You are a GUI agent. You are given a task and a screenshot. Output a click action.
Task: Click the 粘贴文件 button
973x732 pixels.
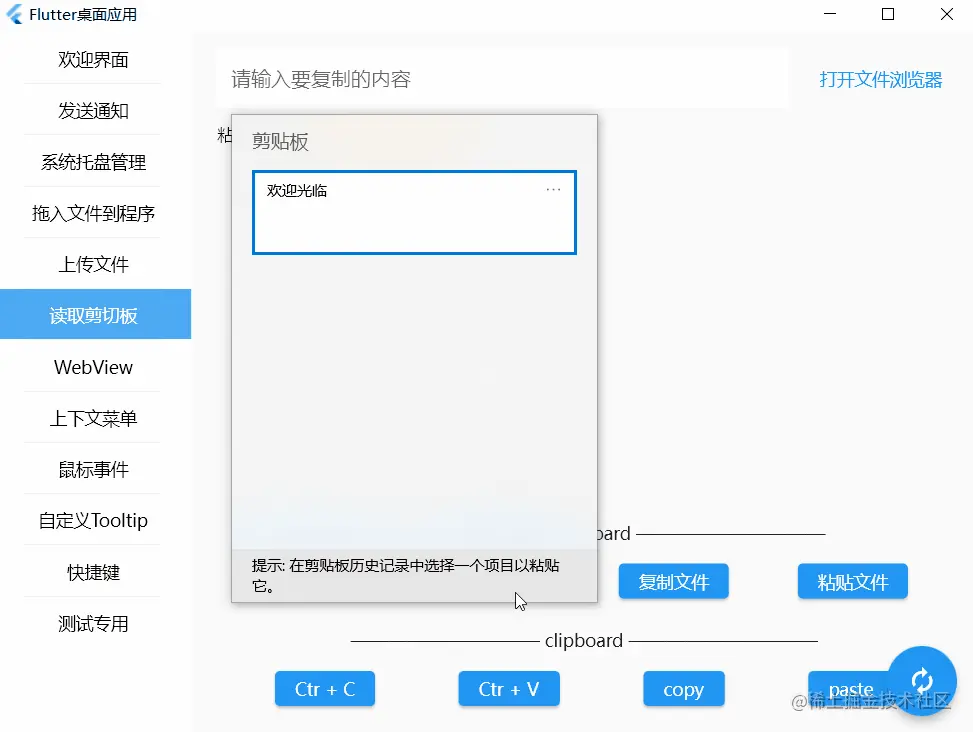click(x=853, y=581)
